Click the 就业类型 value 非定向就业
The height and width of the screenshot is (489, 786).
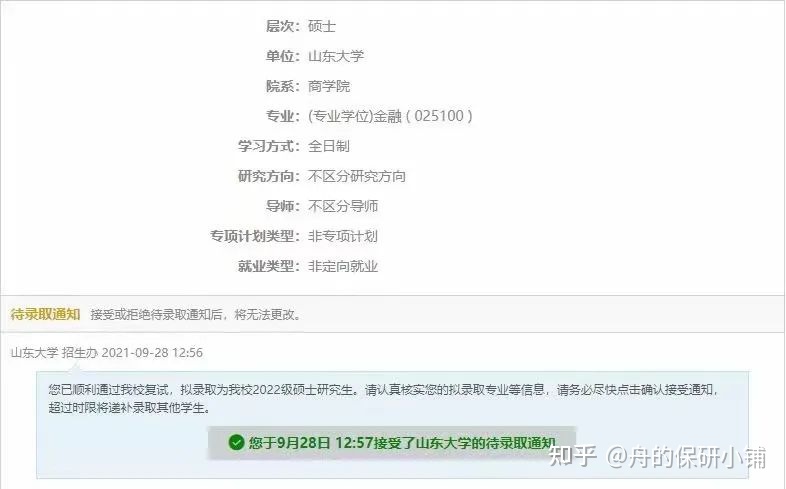click(342, 266)
